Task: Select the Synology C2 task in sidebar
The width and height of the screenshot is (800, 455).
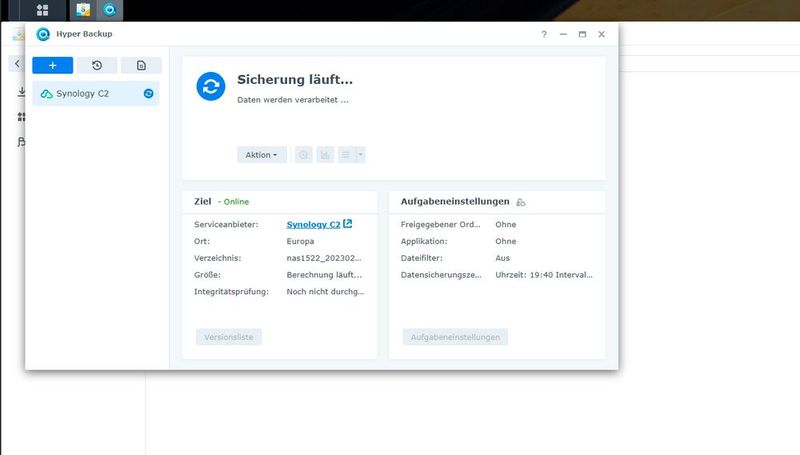Action: click(95, 93)
